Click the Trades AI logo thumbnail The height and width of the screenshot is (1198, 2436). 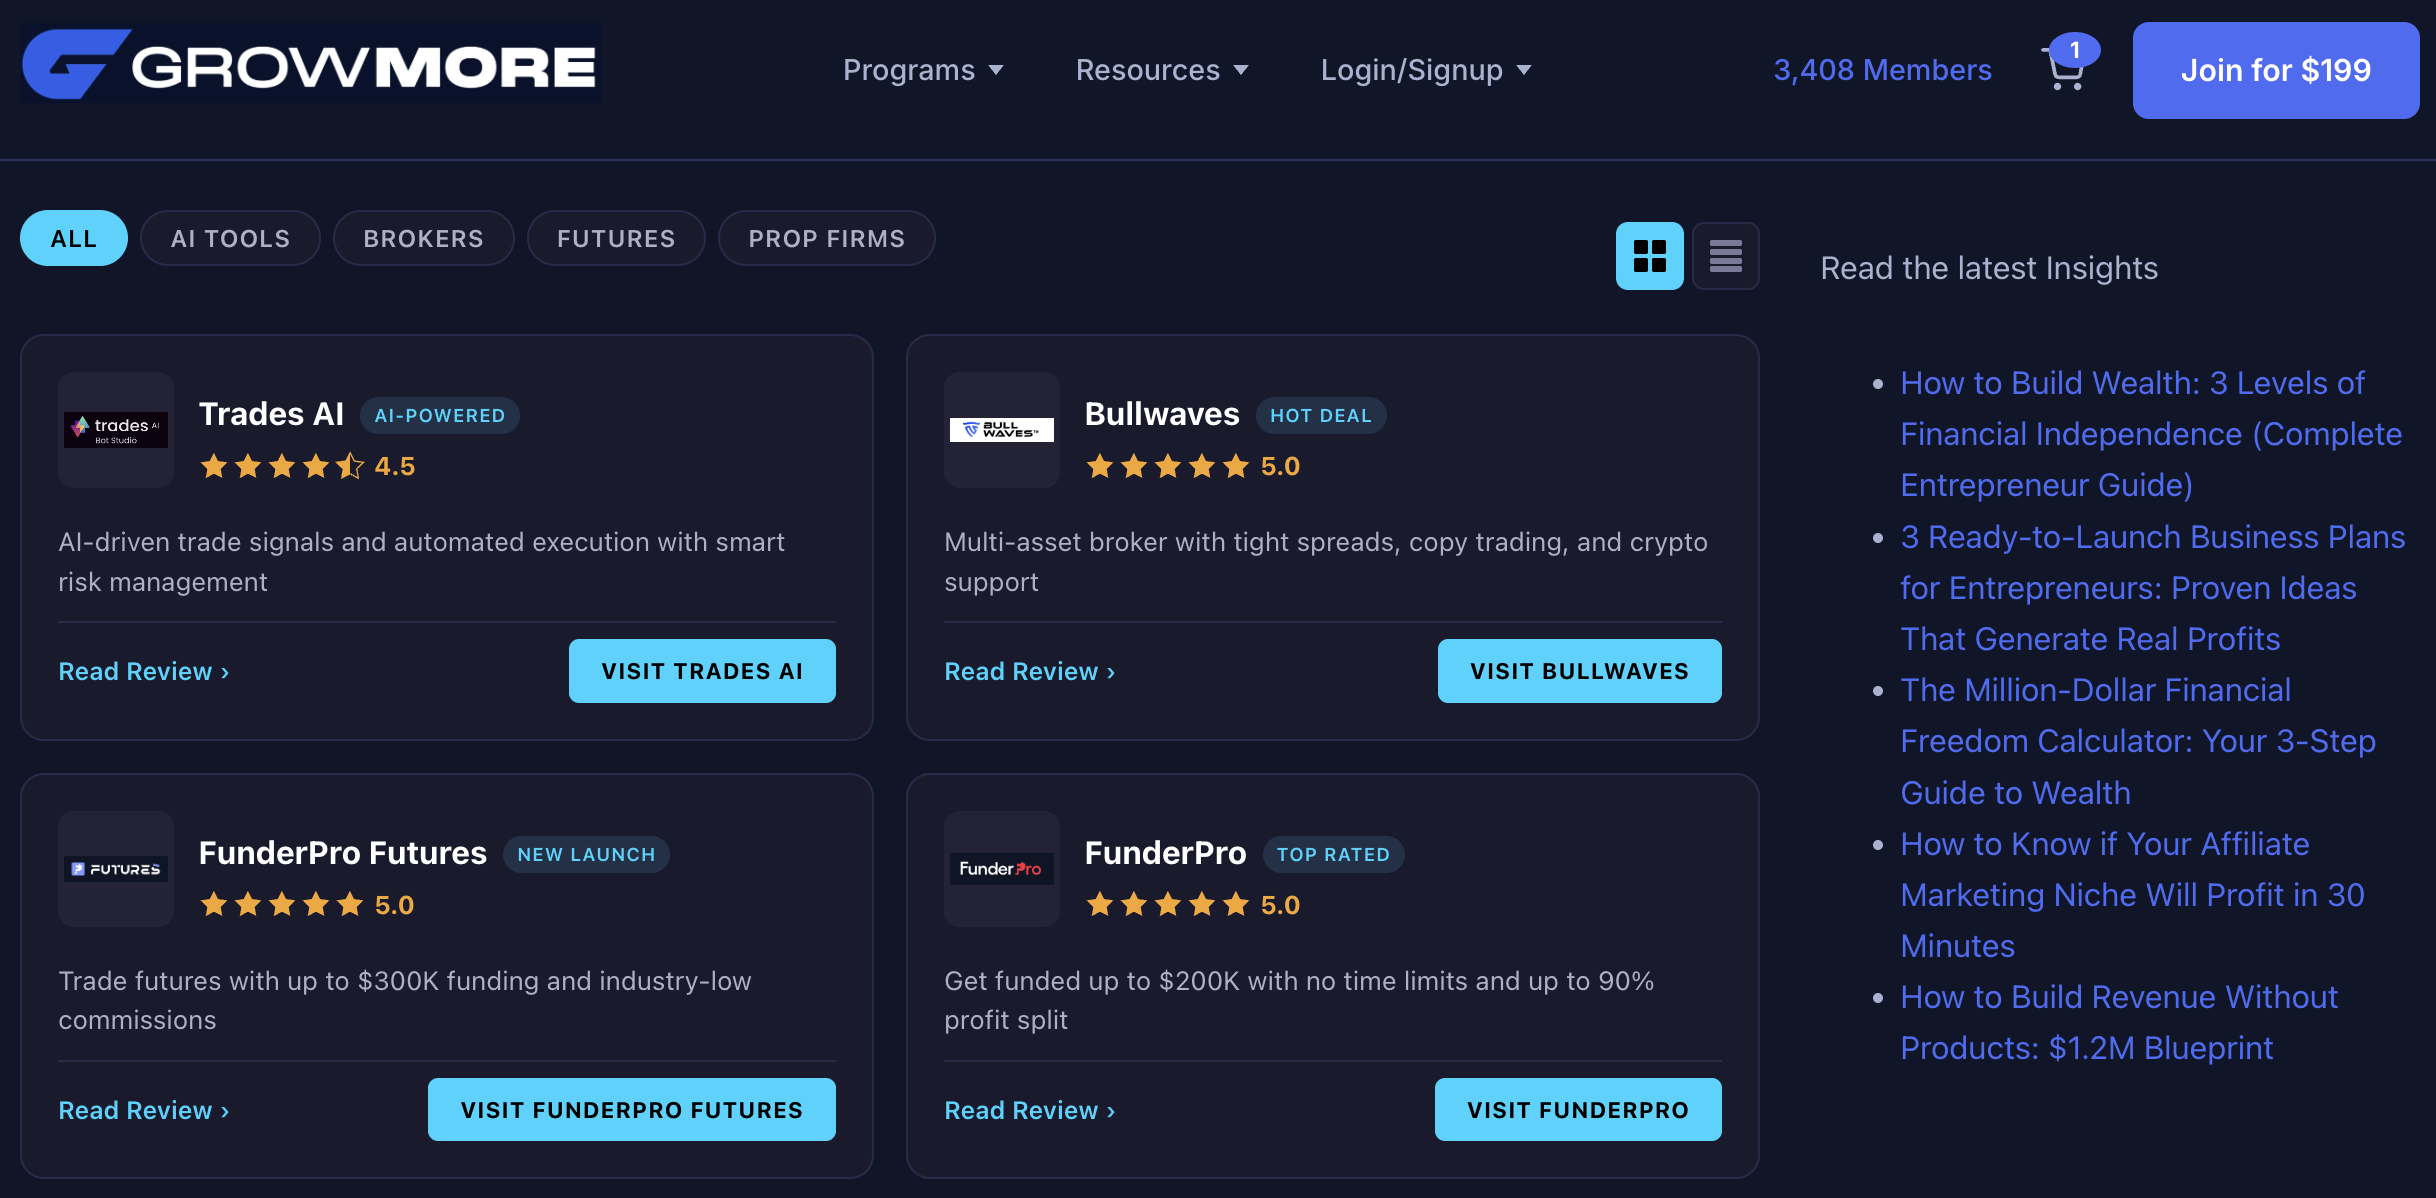tap(115, 430)
